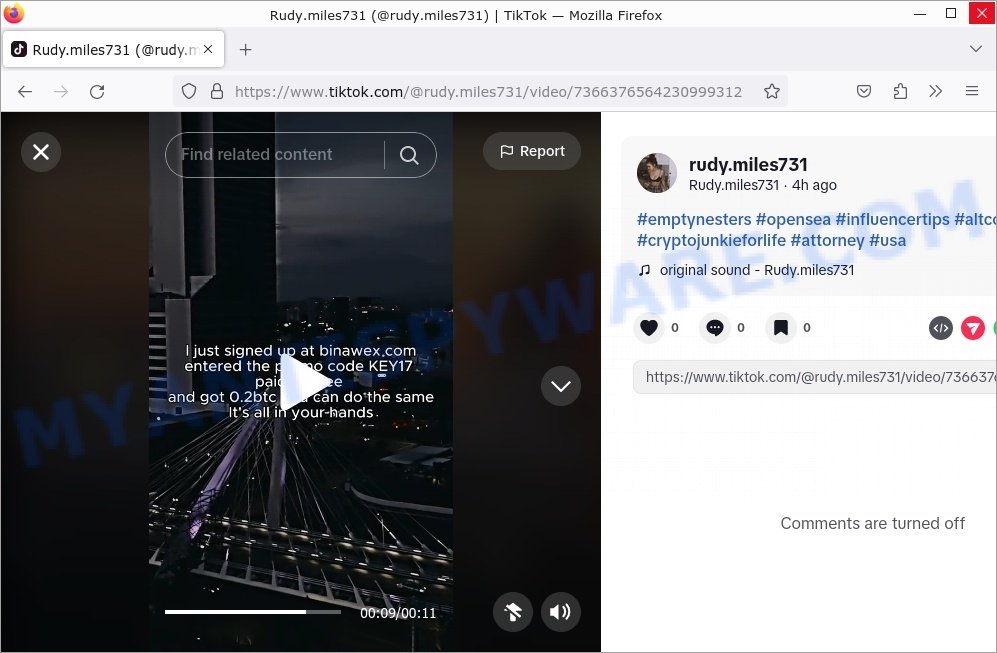This screenshot has width=997, height=653.
Task: Go forward to the next page
Action: (61, 92)
